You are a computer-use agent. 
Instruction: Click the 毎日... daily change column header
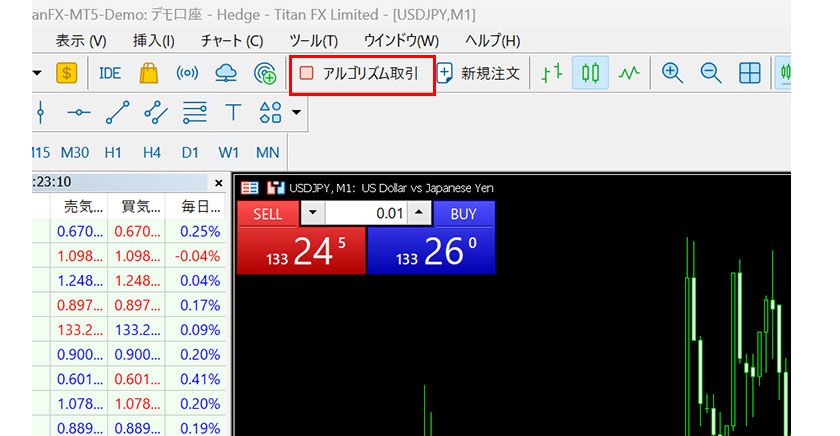coord(196,206)
